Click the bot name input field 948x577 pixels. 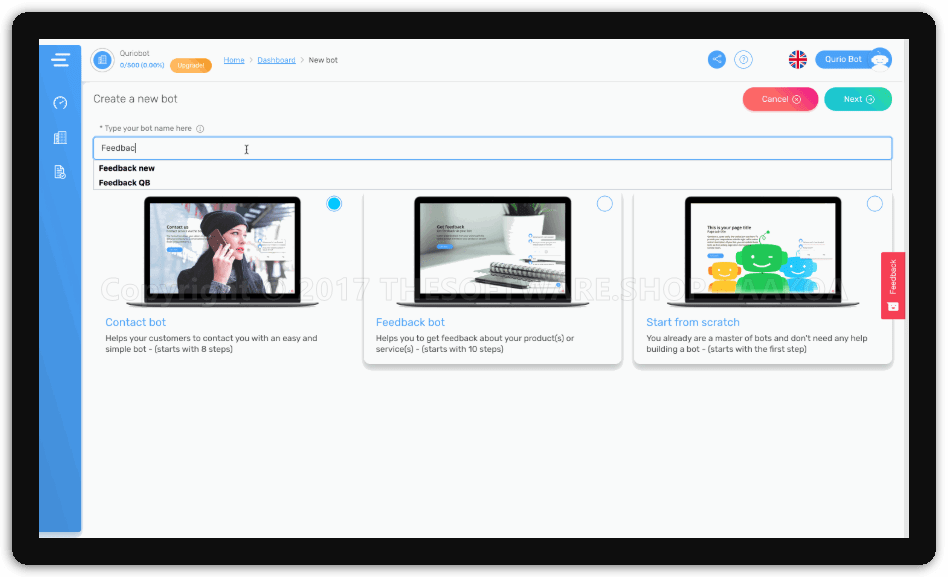click(x=400, y=147)
